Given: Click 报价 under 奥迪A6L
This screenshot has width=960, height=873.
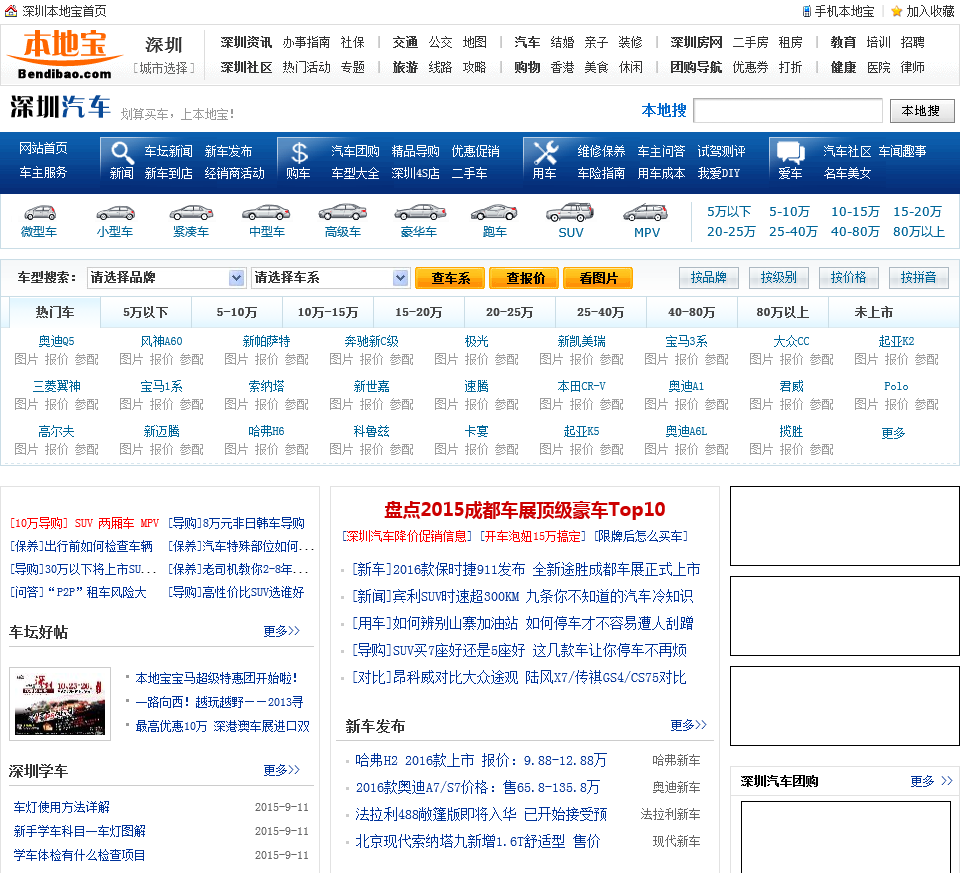Looking at the screenshot, I should [686, 450].
